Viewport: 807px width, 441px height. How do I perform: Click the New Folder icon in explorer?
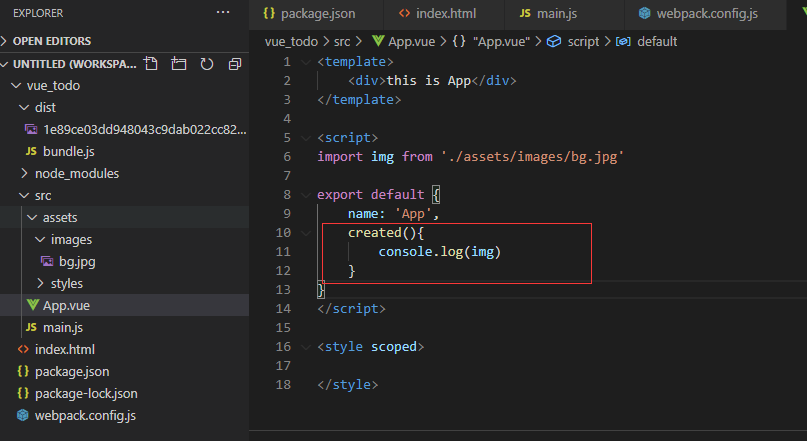179,64
